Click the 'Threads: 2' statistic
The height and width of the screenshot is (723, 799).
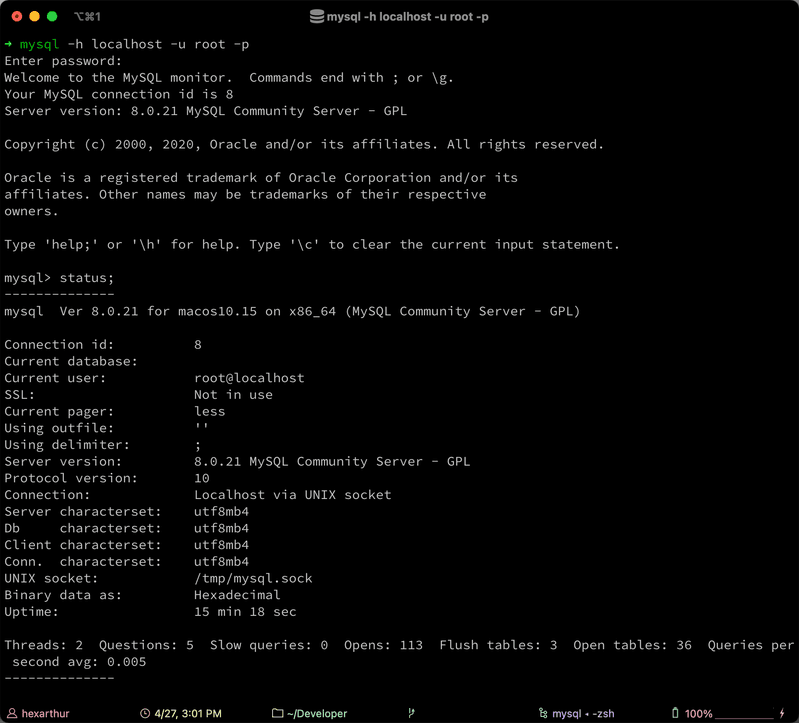(43, 646)
